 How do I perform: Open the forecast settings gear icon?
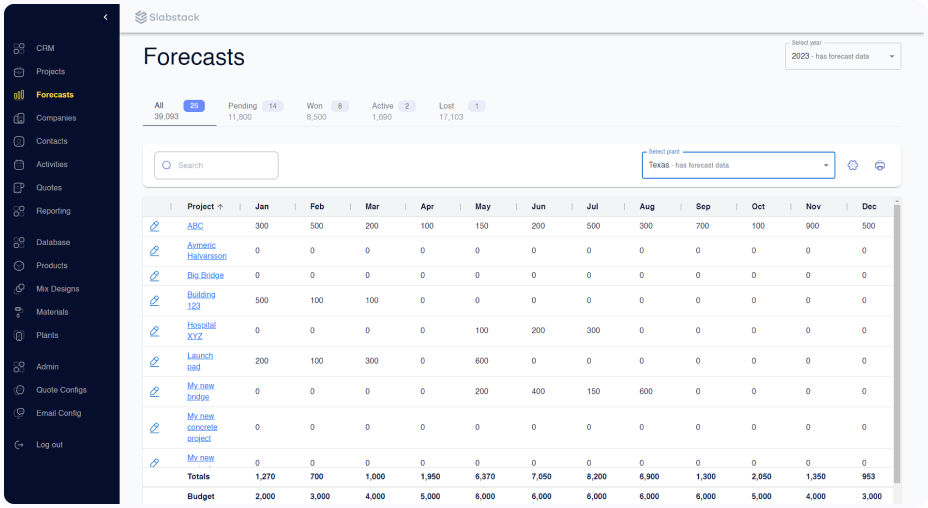point(853,165)
